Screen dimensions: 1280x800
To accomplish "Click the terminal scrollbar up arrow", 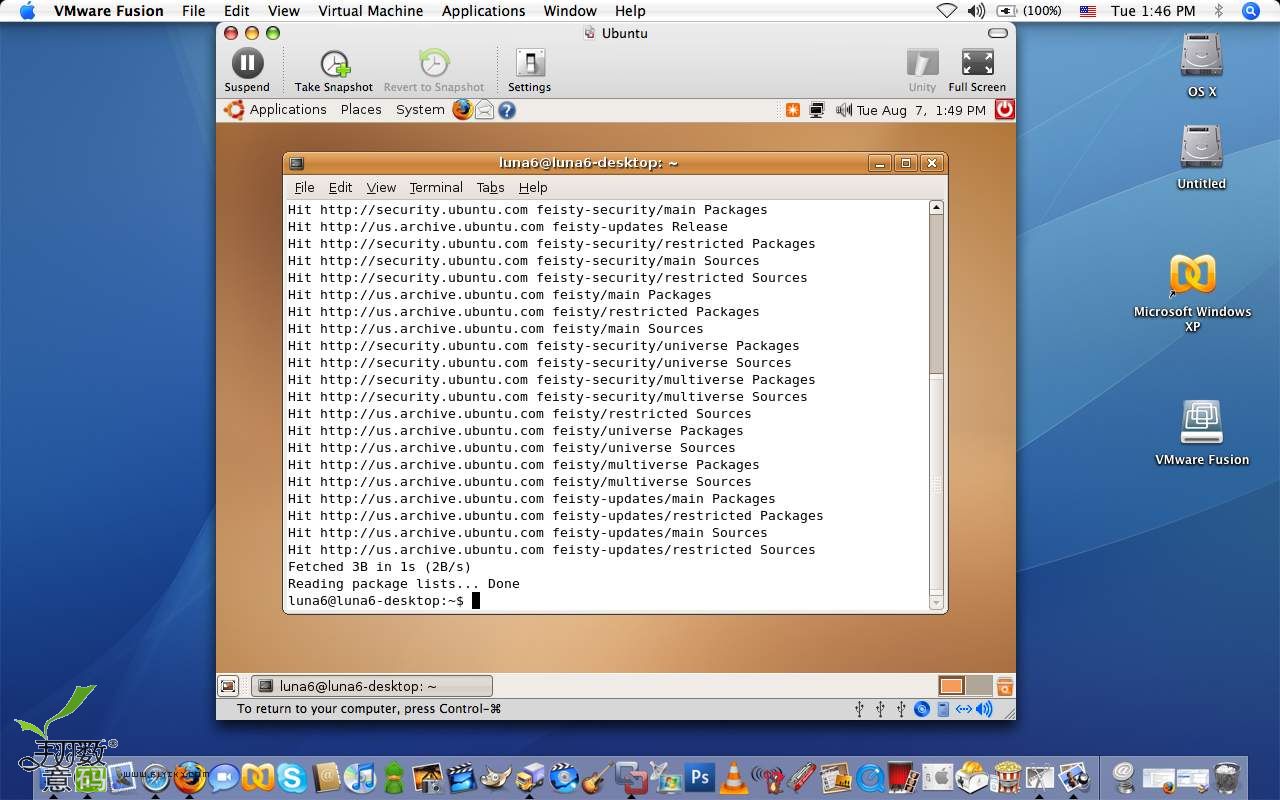I will coord(936,208).
